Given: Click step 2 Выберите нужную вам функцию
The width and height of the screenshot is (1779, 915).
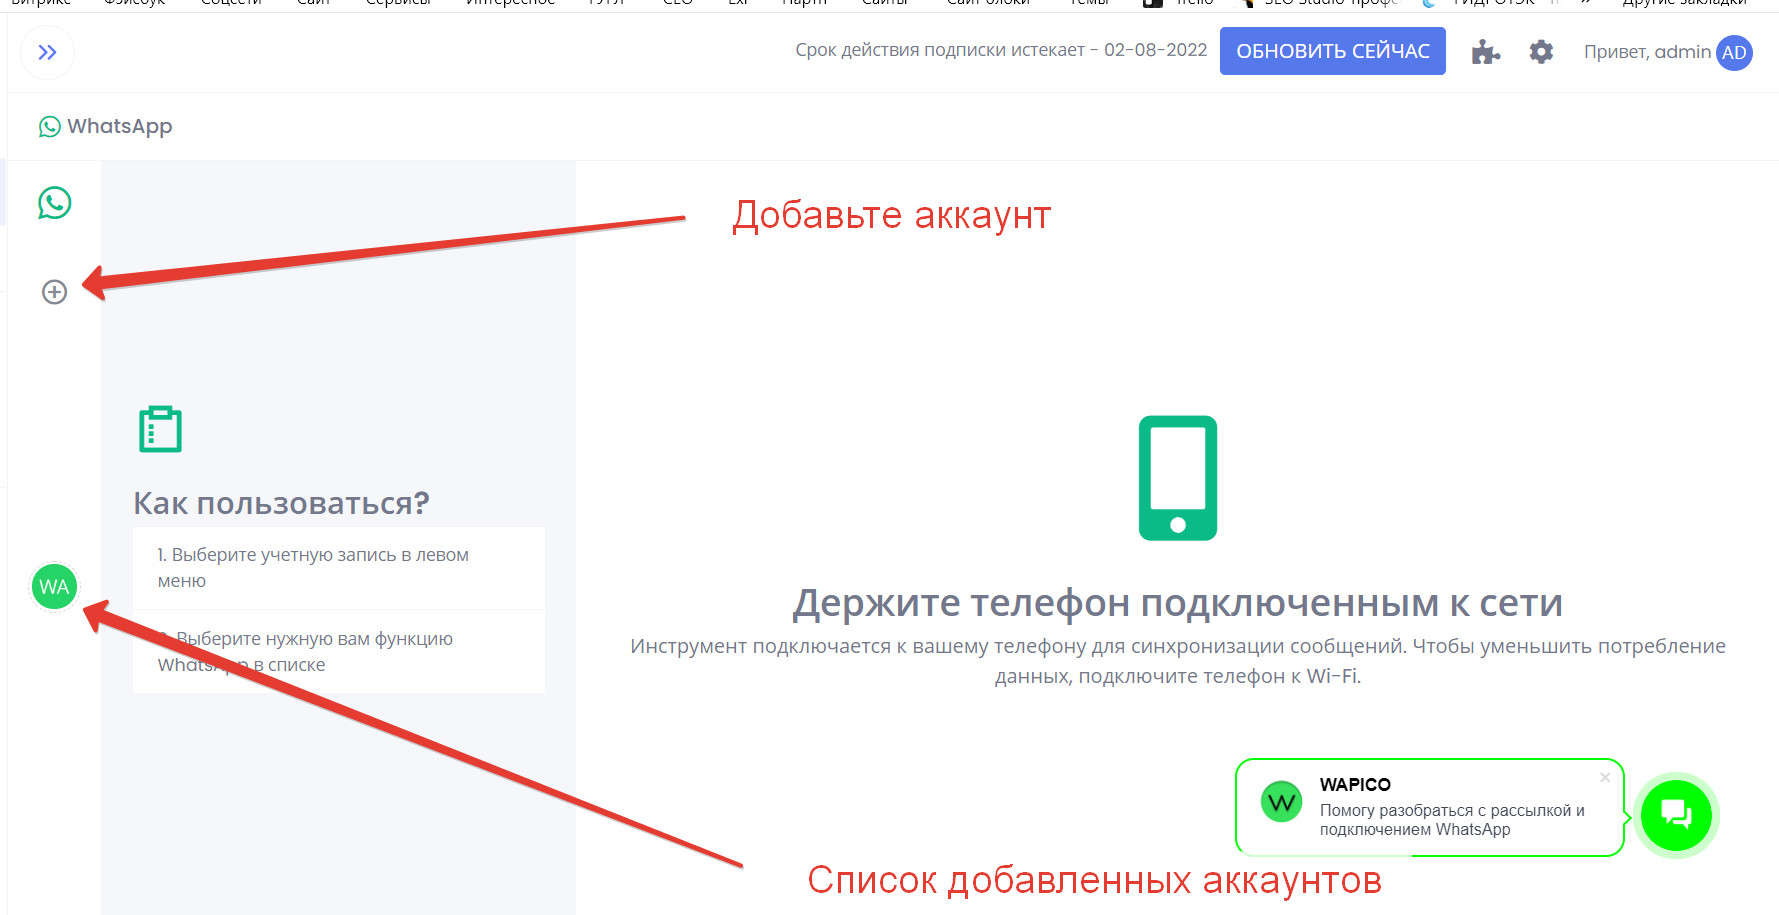Looking at the screenshot, I should pyautogui.click(x=339, y=652).
